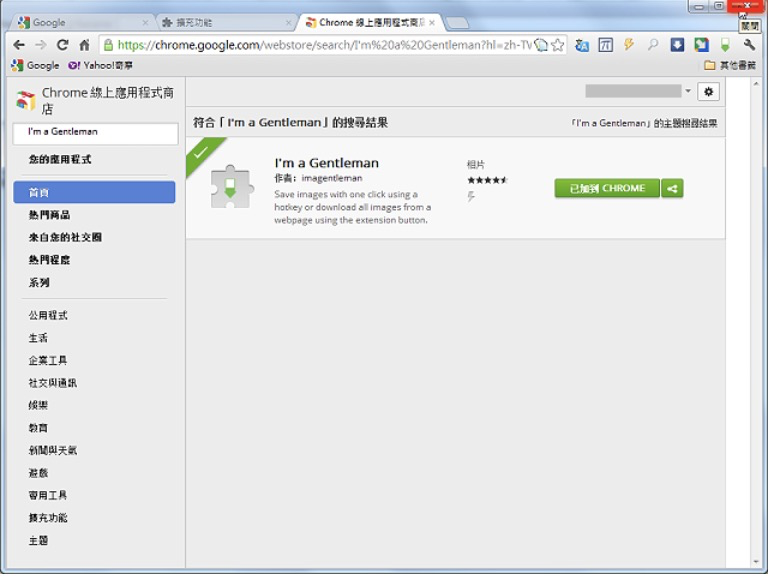Share the extension with the green share button
The width and height of the screenshot is (770, 576).
click(672, 189)
